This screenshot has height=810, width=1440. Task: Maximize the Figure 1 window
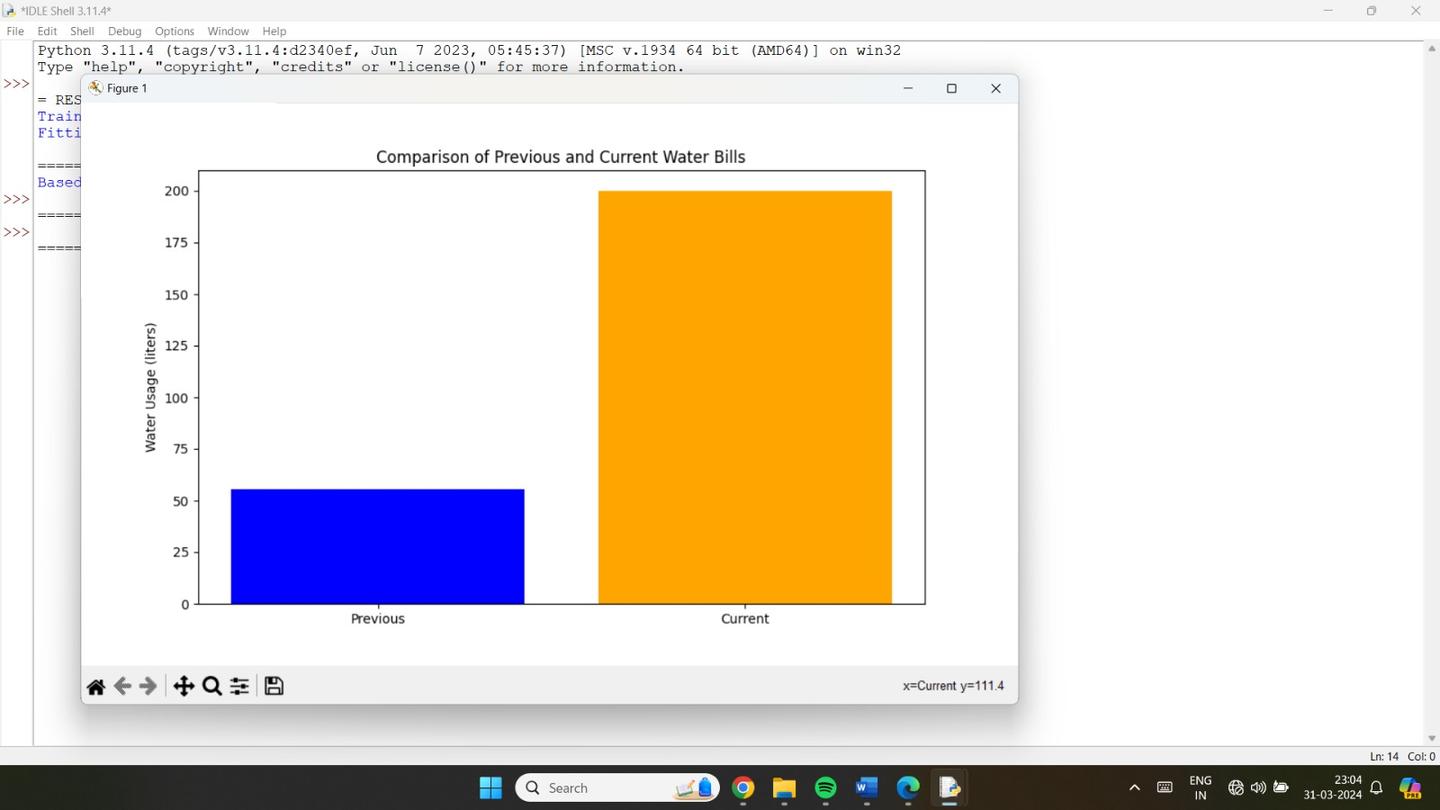point(952,88)
